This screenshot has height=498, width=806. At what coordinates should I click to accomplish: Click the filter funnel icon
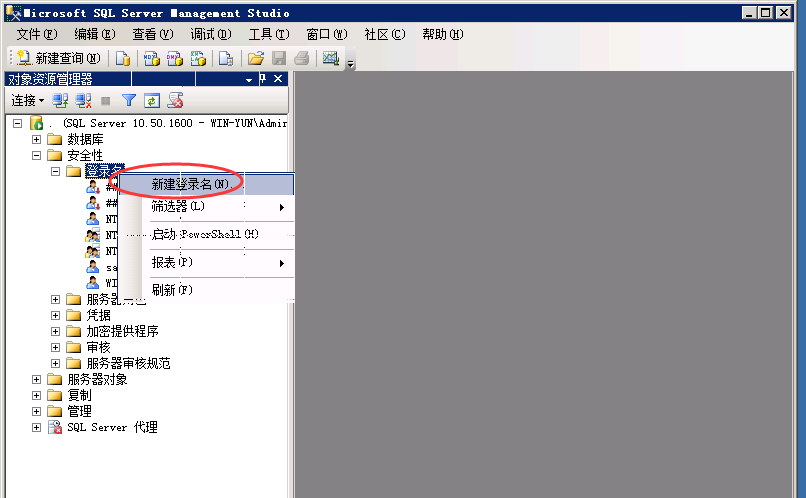(129, 101)
